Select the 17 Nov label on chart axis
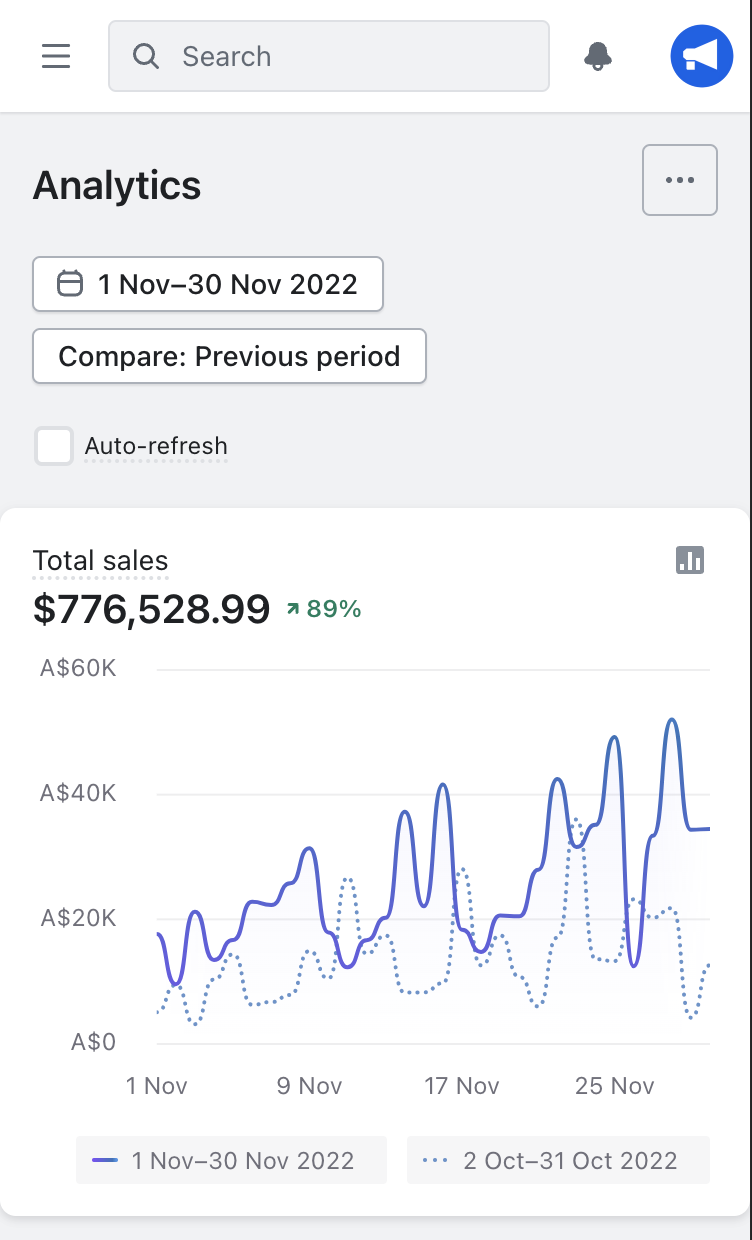The width and height of the screenshot is (752, 1240). pyautogui.click(x=461, y=1086)
